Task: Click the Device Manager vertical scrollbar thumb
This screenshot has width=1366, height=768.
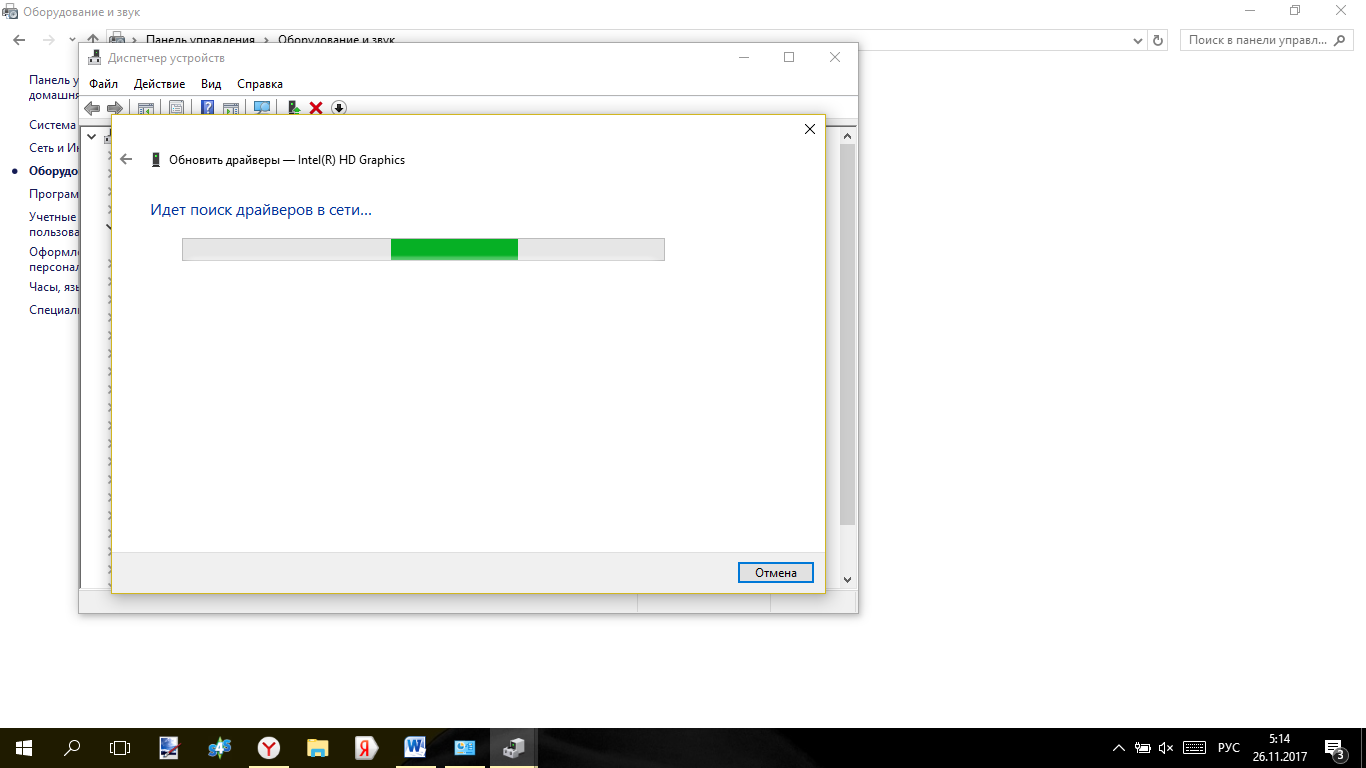Action: [x=848, y=335]
